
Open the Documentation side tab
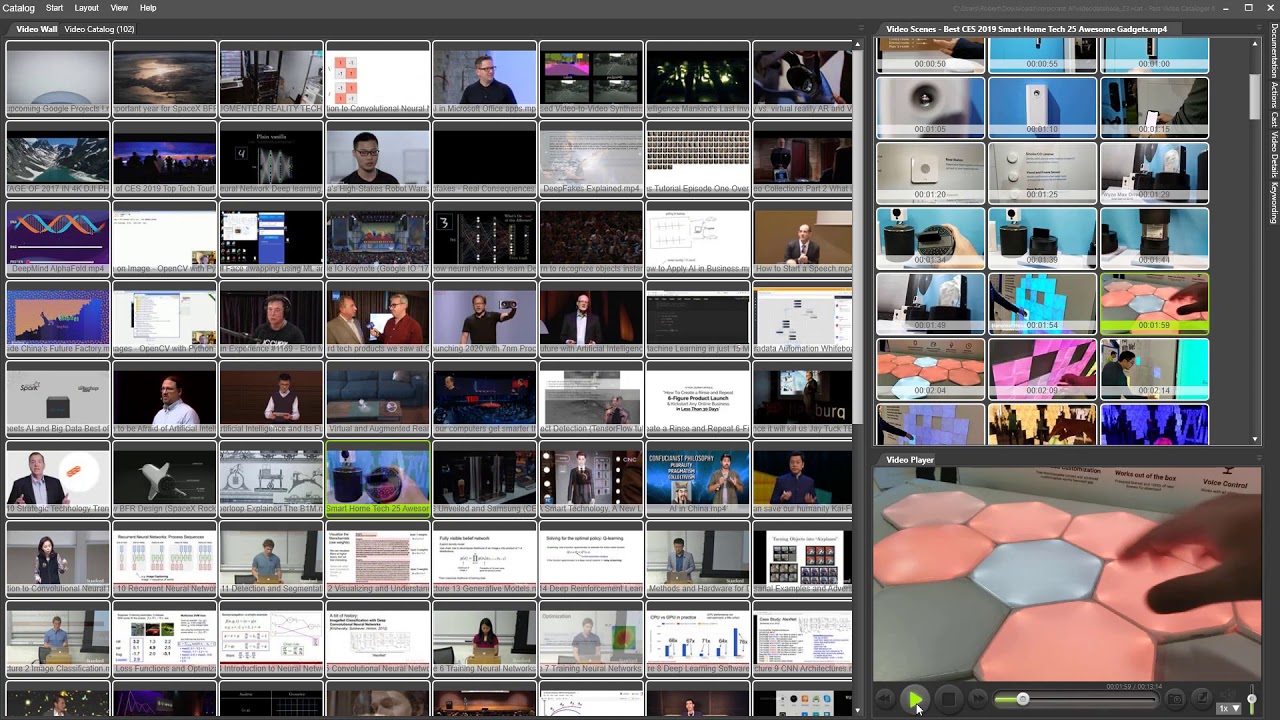coord(1274,51)
